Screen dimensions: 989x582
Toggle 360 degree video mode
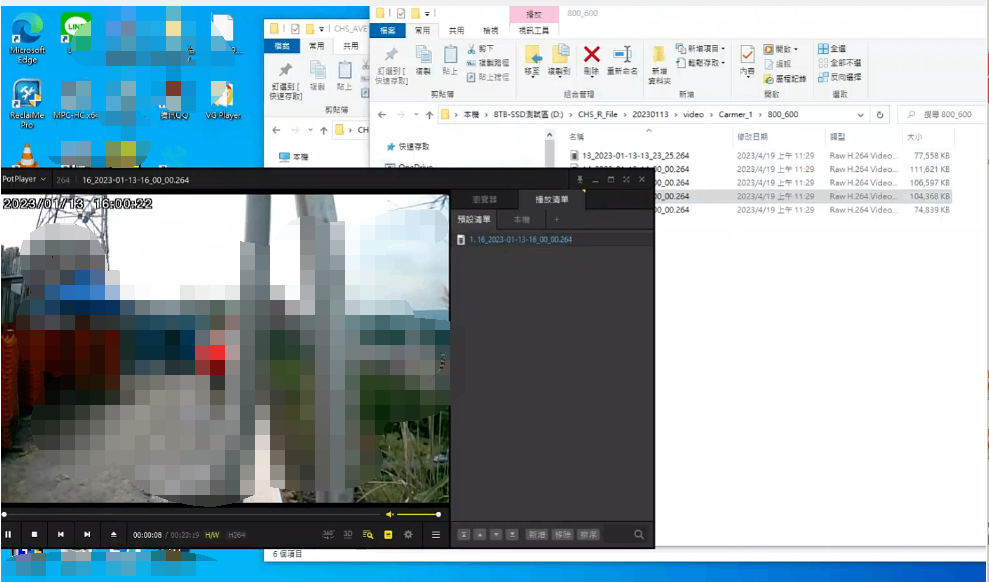click(328, 534)
